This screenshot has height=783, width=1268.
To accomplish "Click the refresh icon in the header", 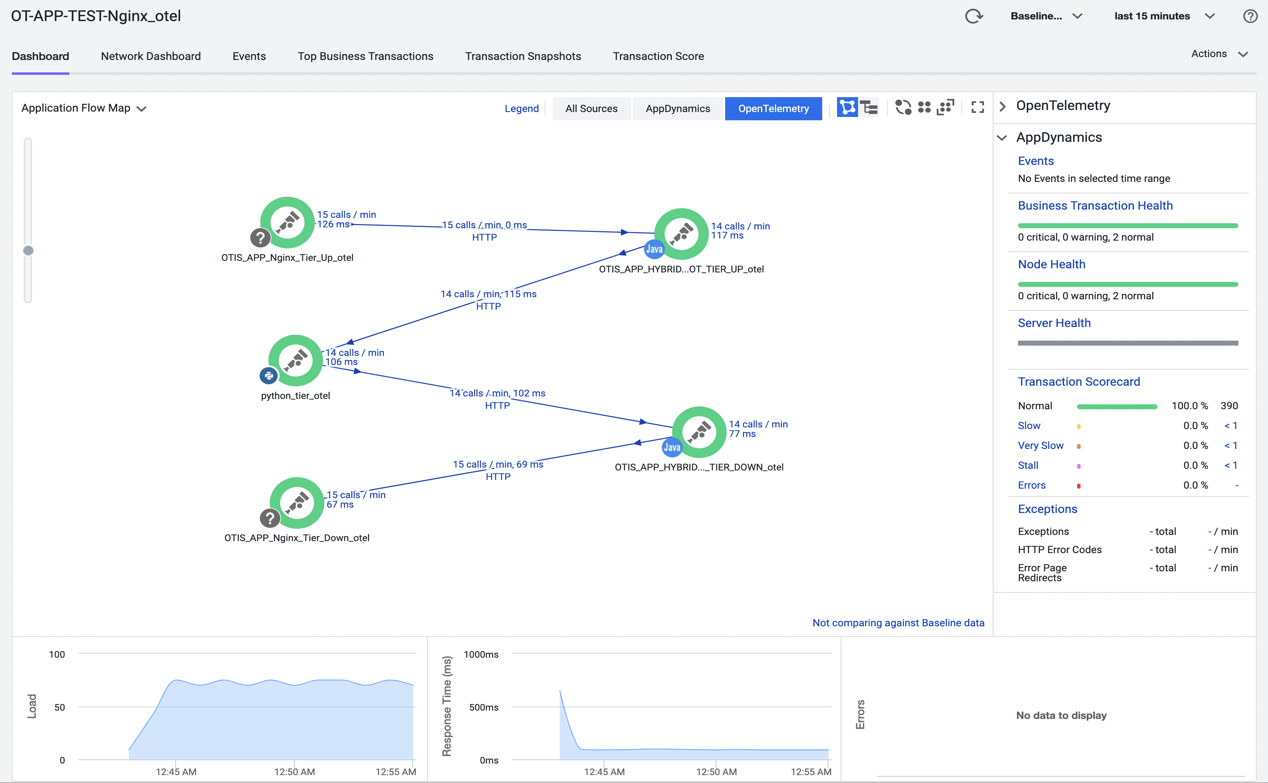I will coord(973,16).
